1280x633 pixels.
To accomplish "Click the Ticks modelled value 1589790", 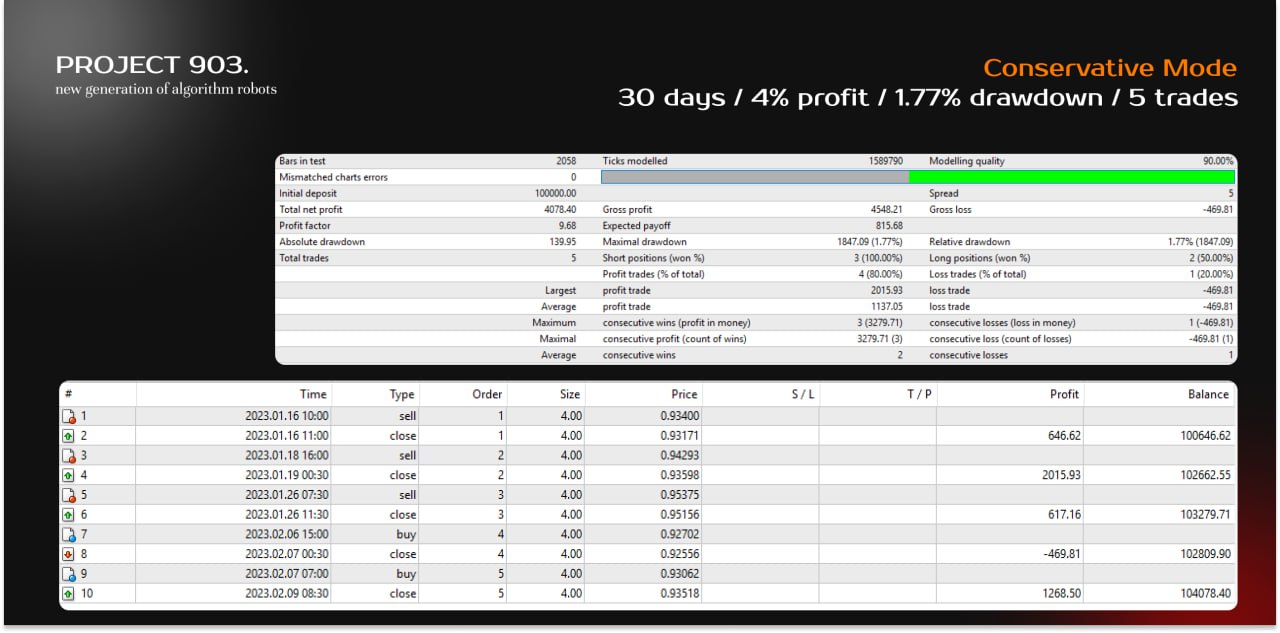I will pos(886,161).
